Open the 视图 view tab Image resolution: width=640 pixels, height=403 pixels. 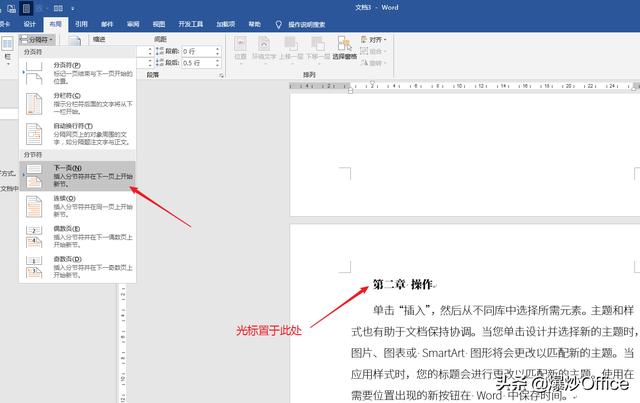coord(159,22)
